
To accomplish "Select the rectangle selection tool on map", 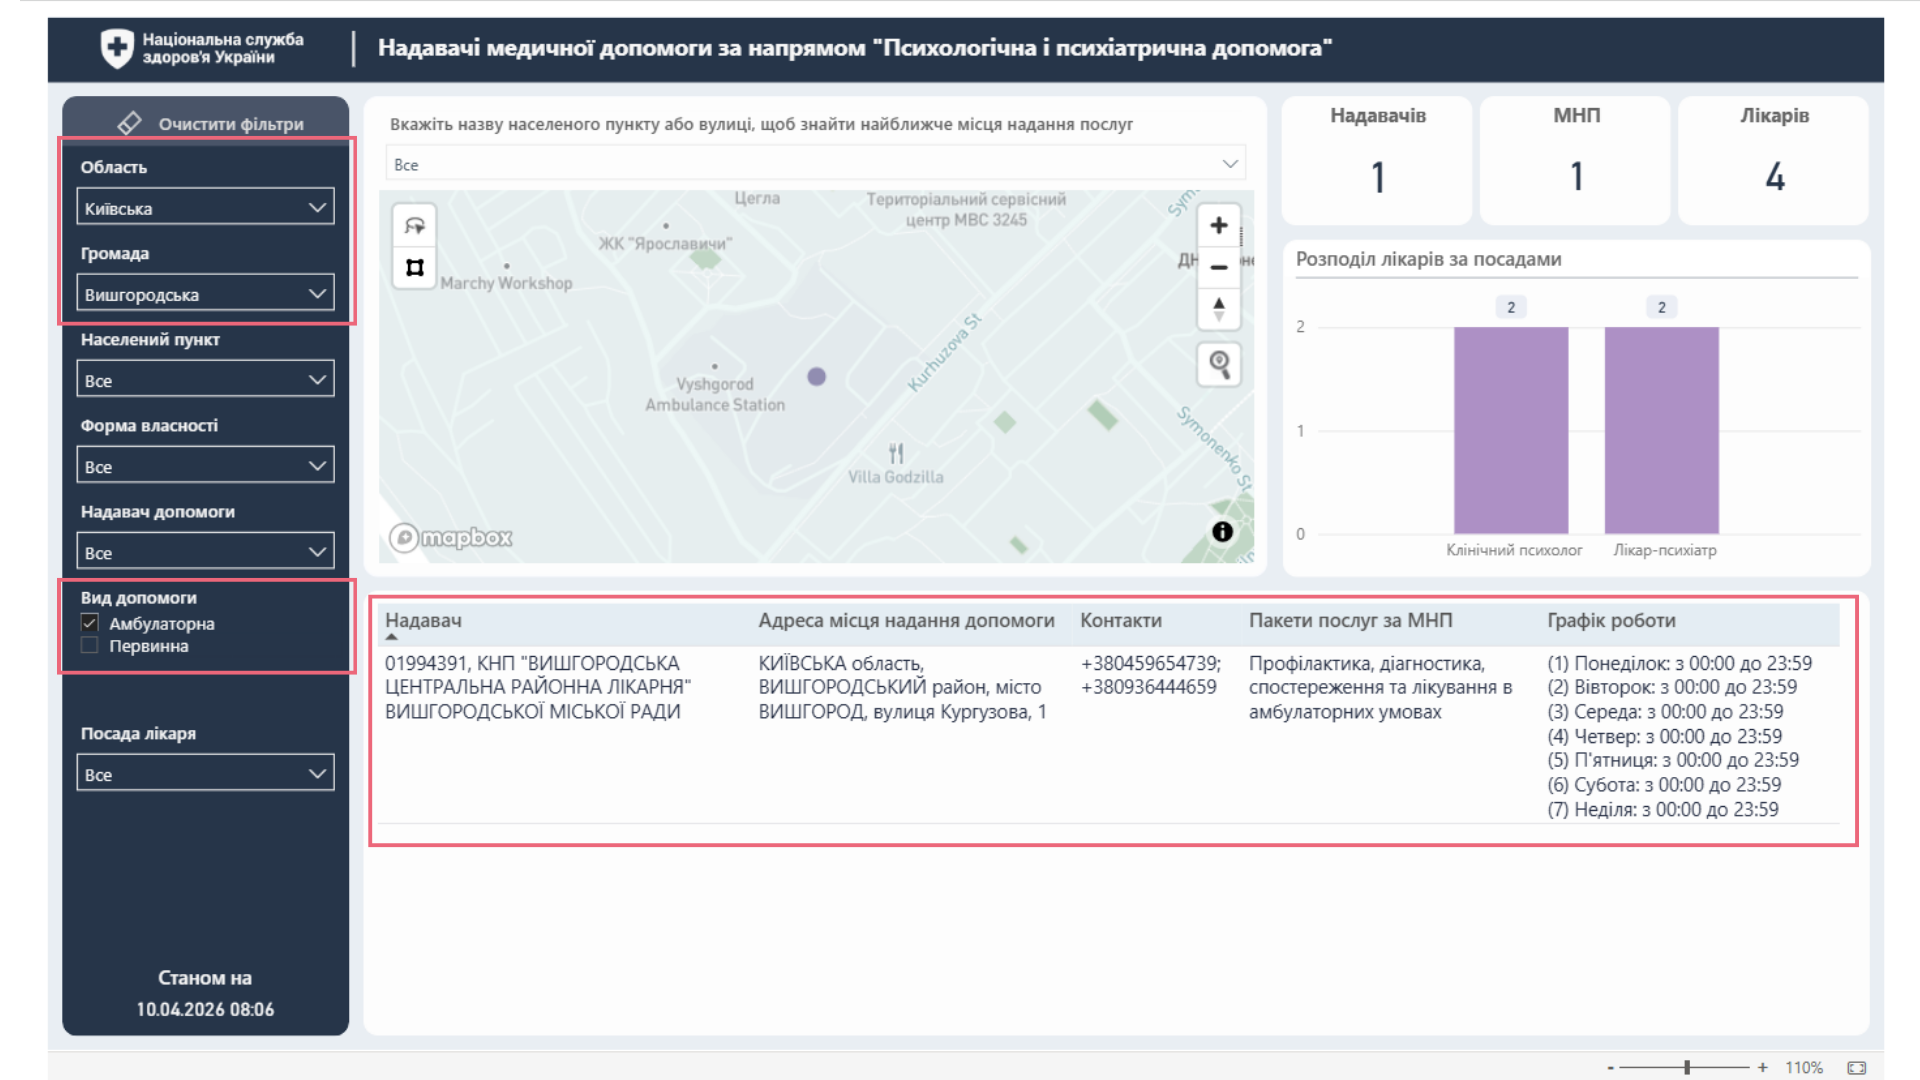I will point(414,267).
